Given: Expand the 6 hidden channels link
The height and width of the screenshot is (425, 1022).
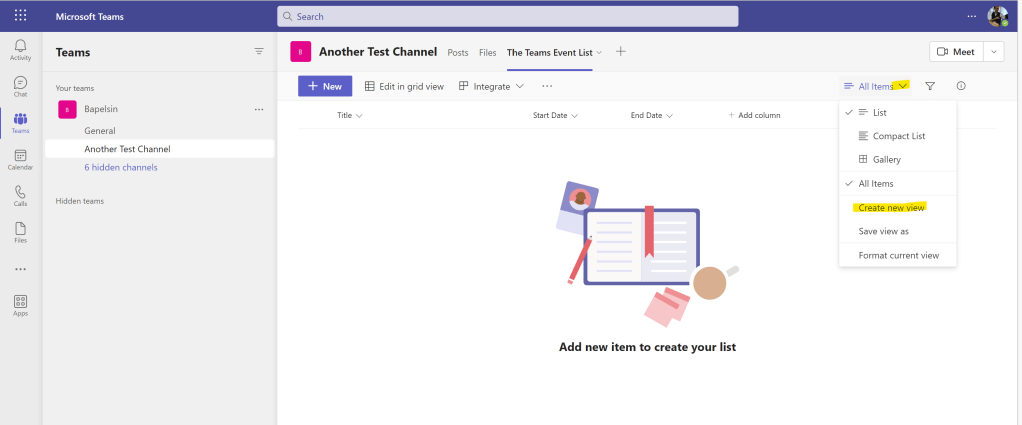Looking at the screenshot, I should (120, 167).
